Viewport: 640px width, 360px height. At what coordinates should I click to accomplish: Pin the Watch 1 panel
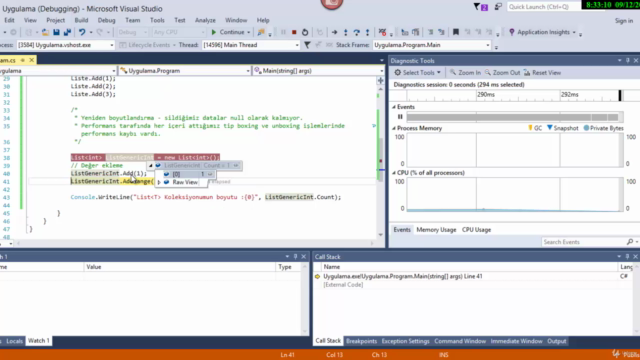click(x=296, y=256)
